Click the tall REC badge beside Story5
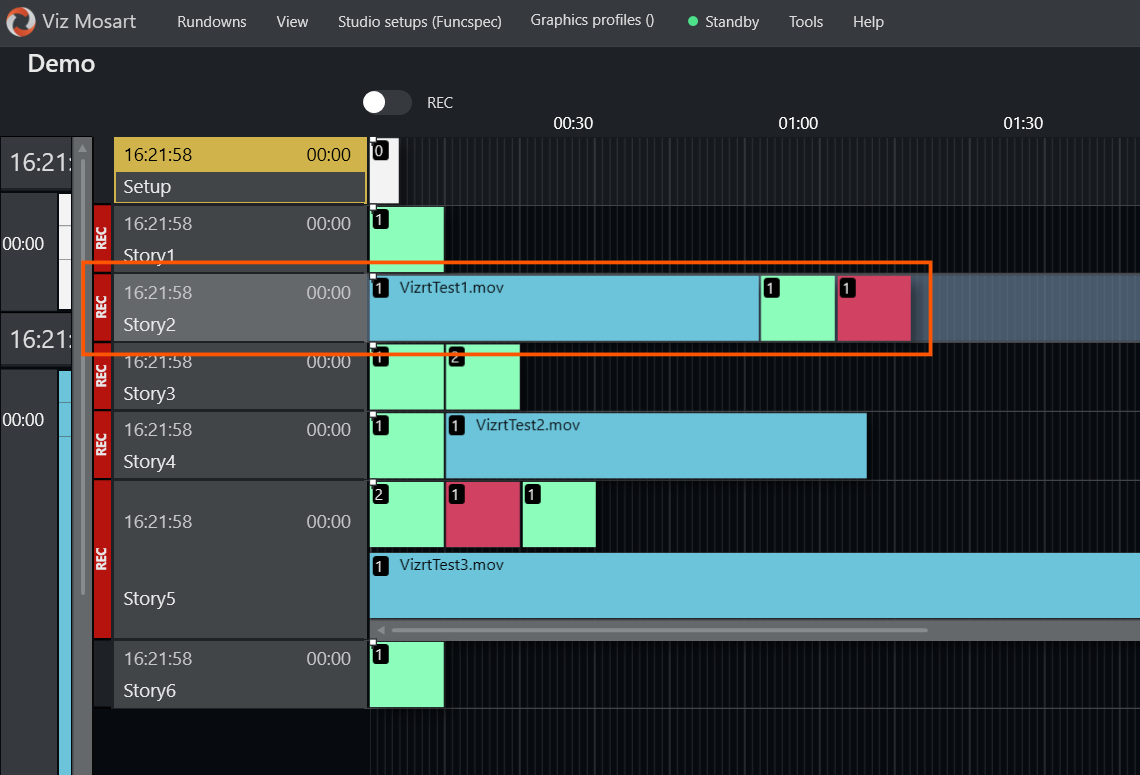 click(x=101, y=559)
